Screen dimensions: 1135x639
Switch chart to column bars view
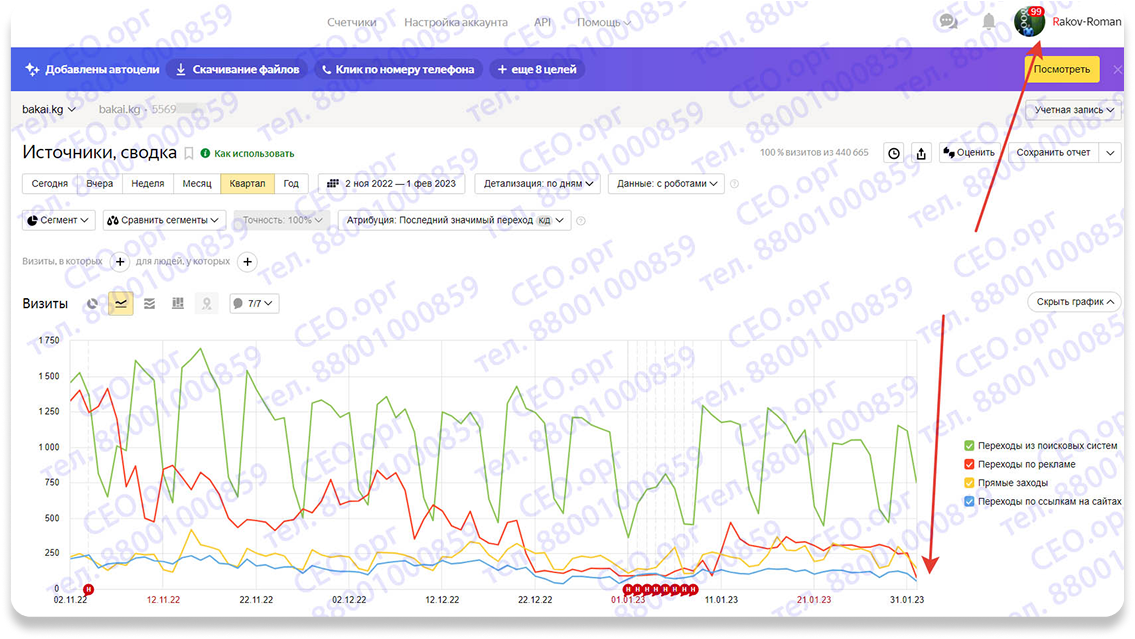click(x=178, y=303)
